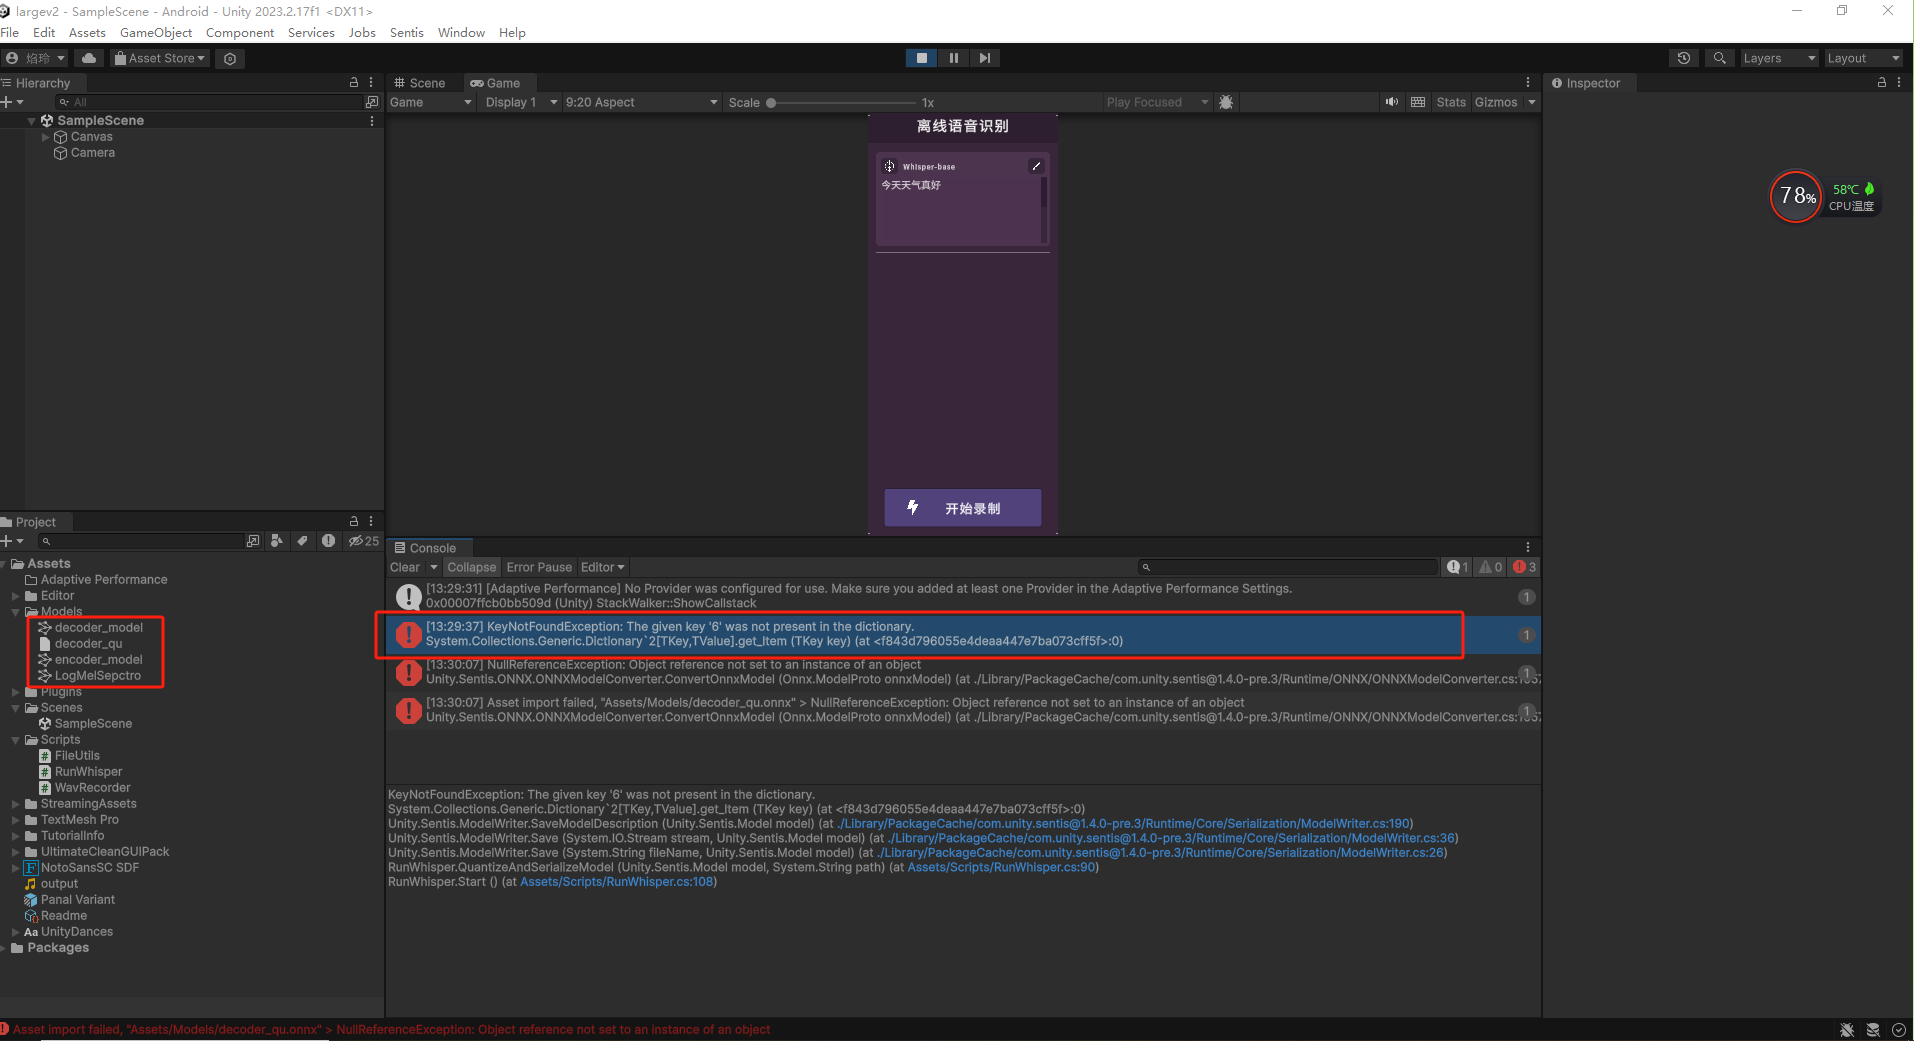Open the Sentis menu
This screenshot has width=1914, height=1041.
(406, 32)
